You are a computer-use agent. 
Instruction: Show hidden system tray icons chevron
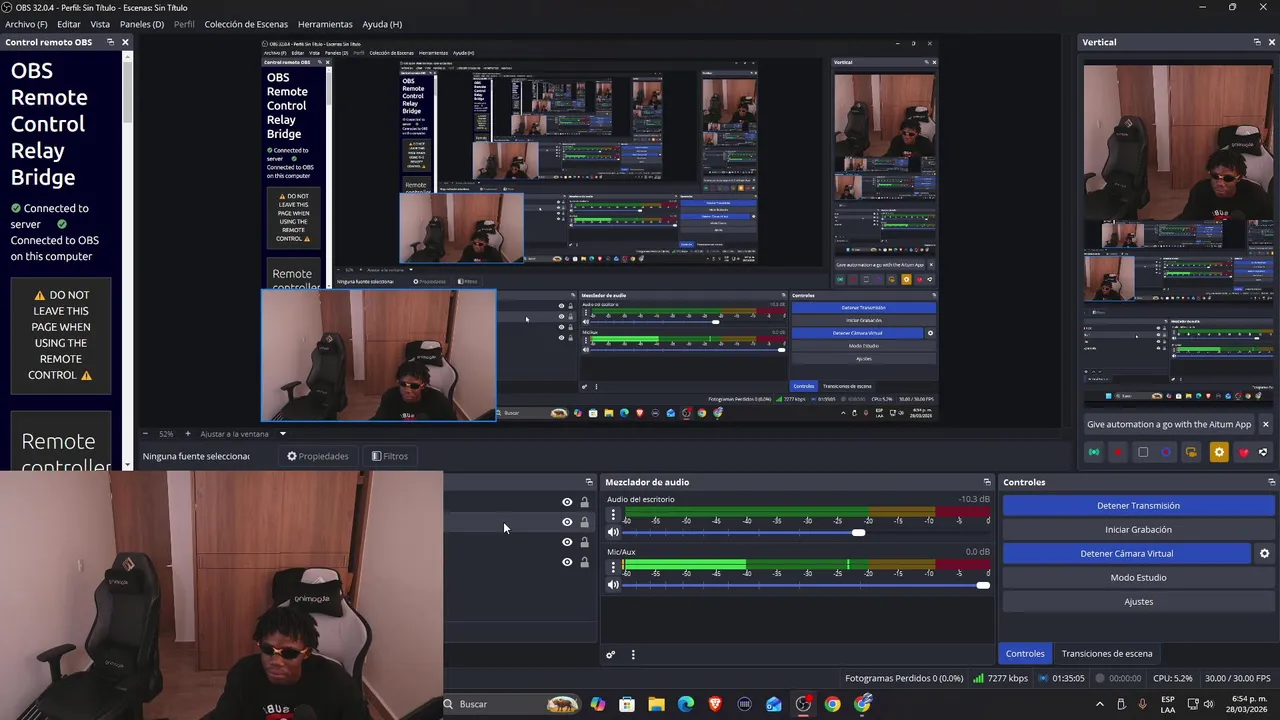(x=1100, y=704)
